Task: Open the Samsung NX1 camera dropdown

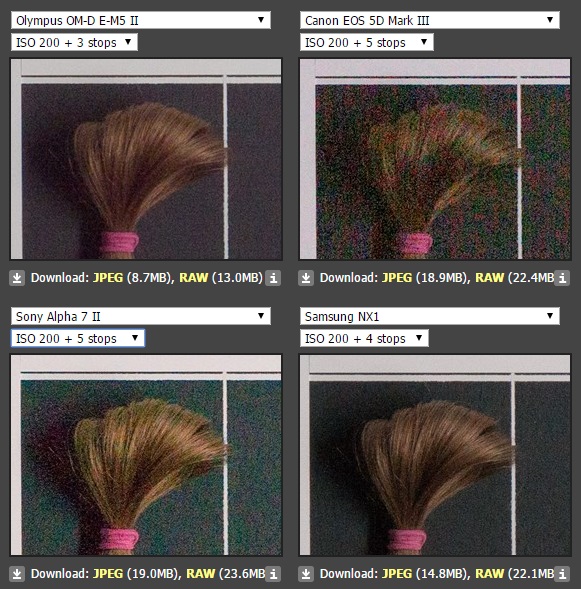Action: 430,316
